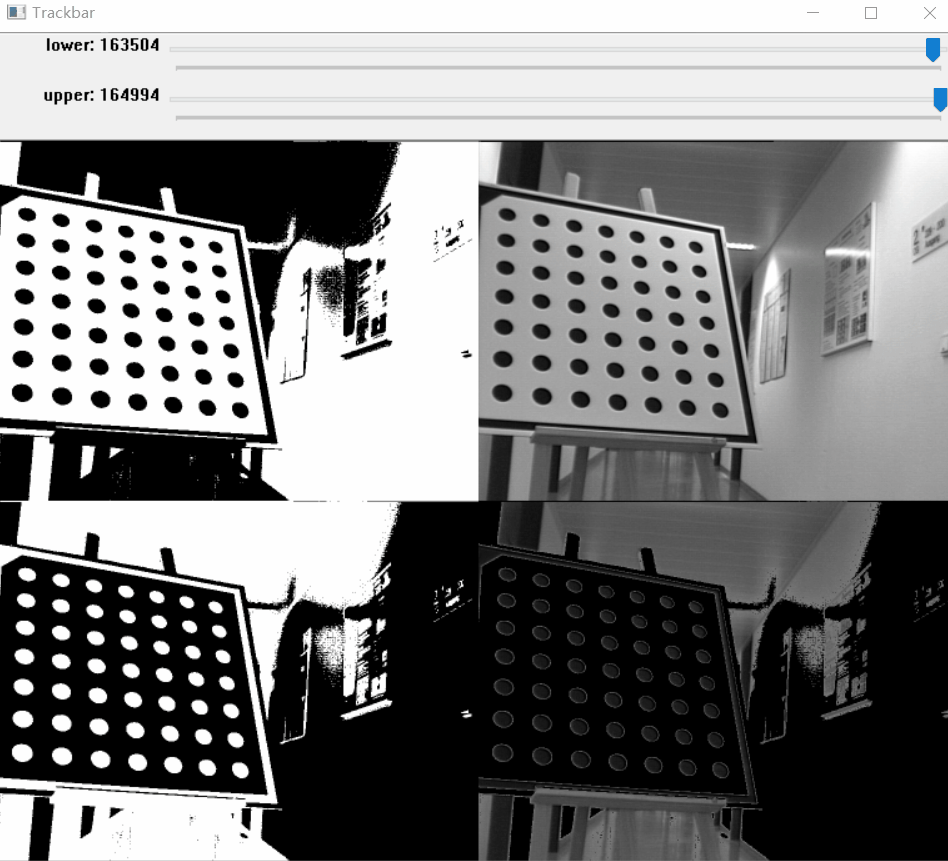Click the left end of lower slider track

coord(180,48)
